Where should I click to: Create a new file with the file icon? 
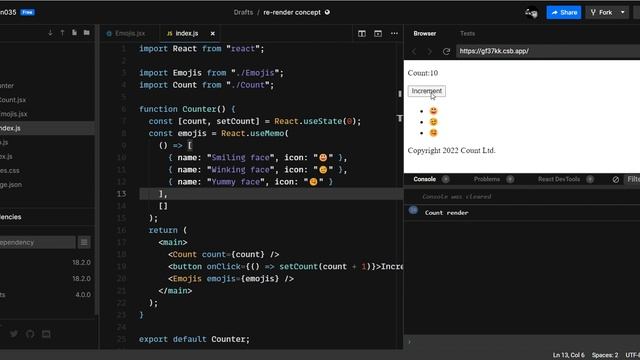(74, 33)
